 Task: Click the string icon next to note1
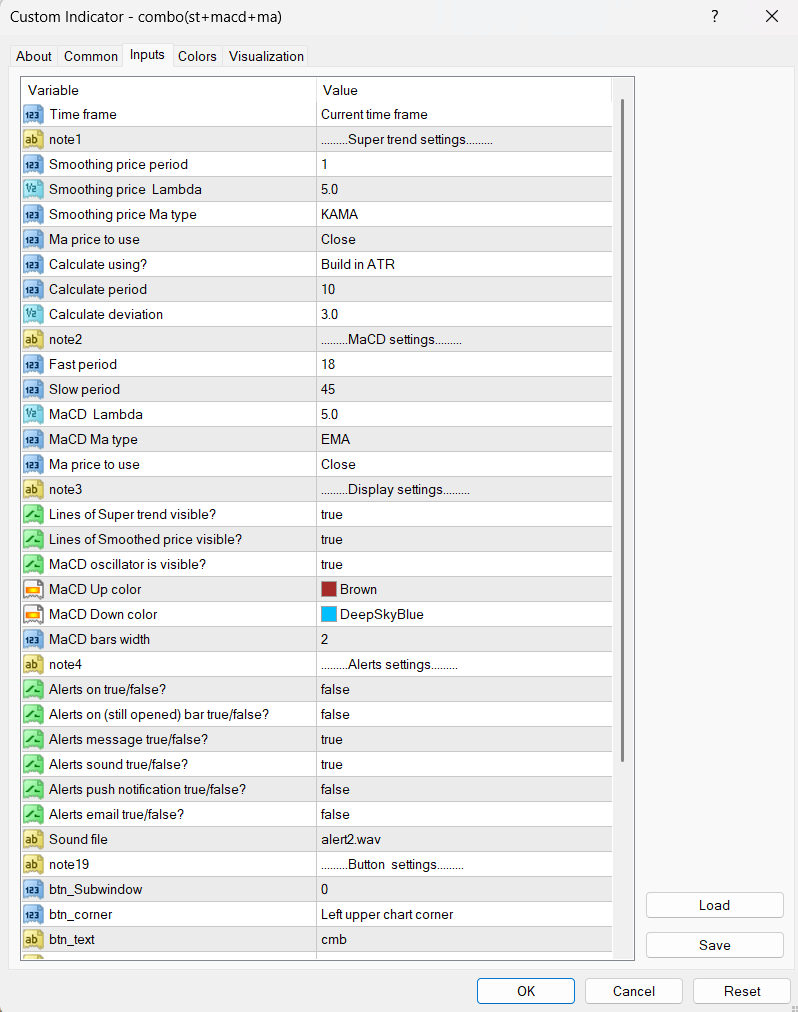(x=33, y=140)
